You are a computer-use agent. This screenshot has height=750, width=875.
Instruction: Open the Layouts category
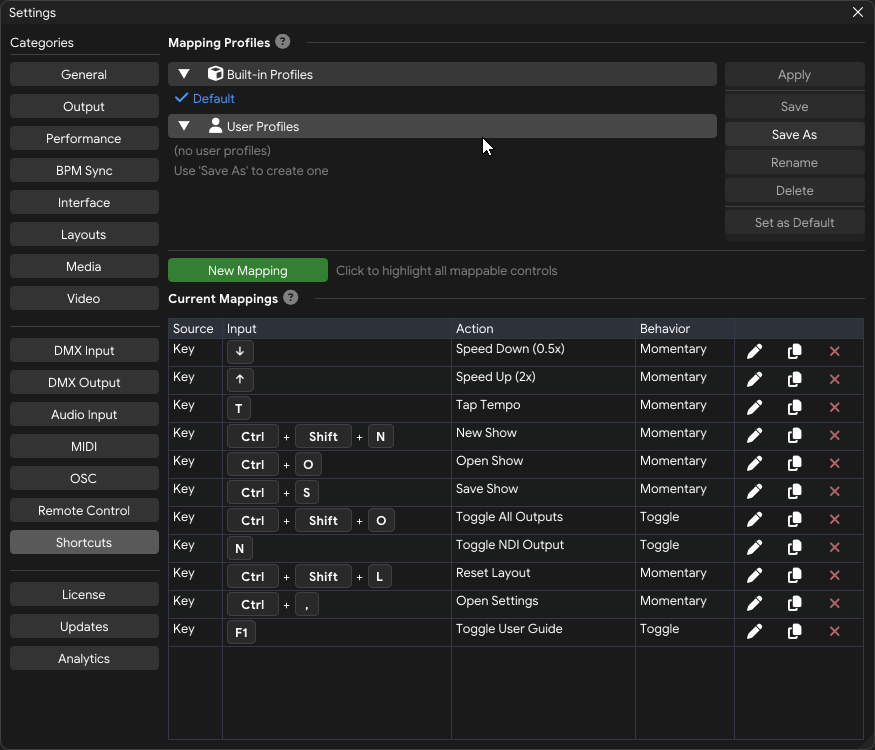click(84, 234)
